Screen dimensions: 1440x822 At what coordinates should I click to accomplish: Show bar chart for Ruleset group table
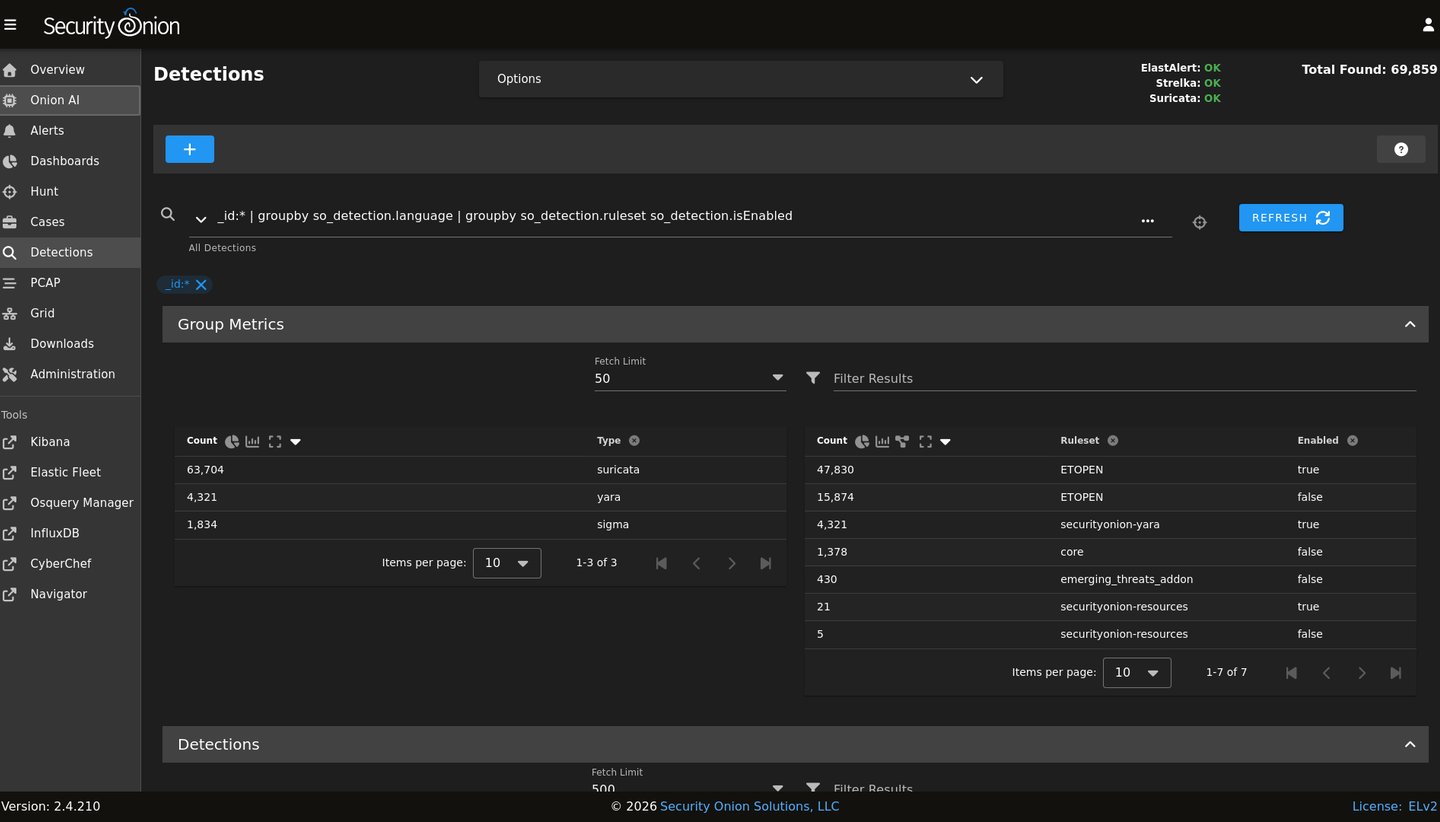883,441
